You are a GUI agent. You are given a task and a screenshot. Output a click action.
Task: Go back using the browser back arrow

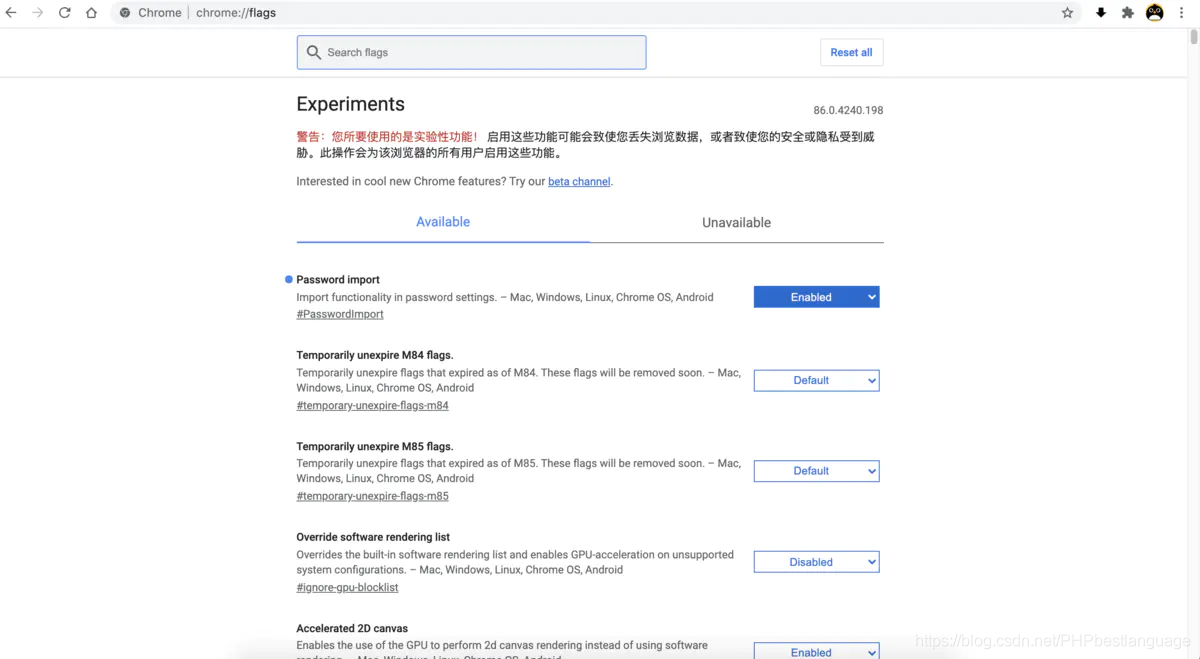click(11, 13)
